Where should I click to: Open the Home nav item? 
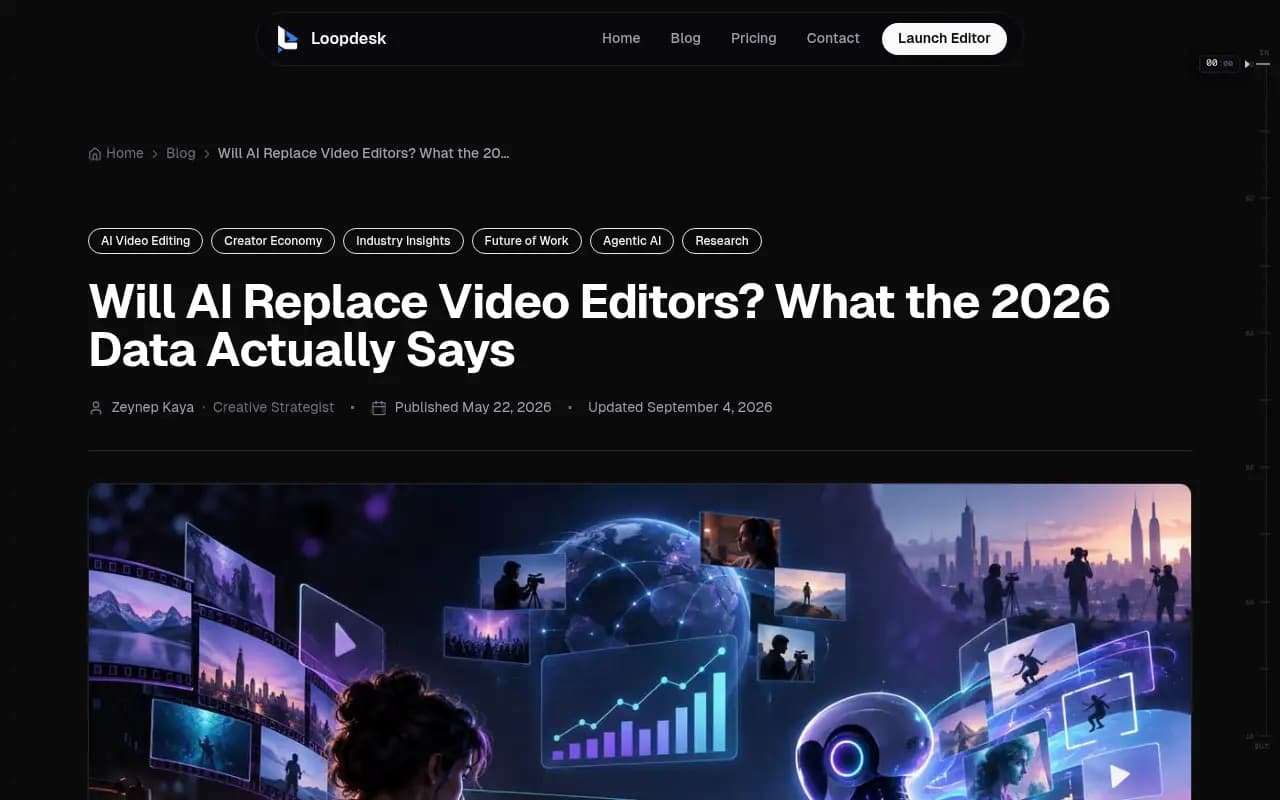click(621, 38)
